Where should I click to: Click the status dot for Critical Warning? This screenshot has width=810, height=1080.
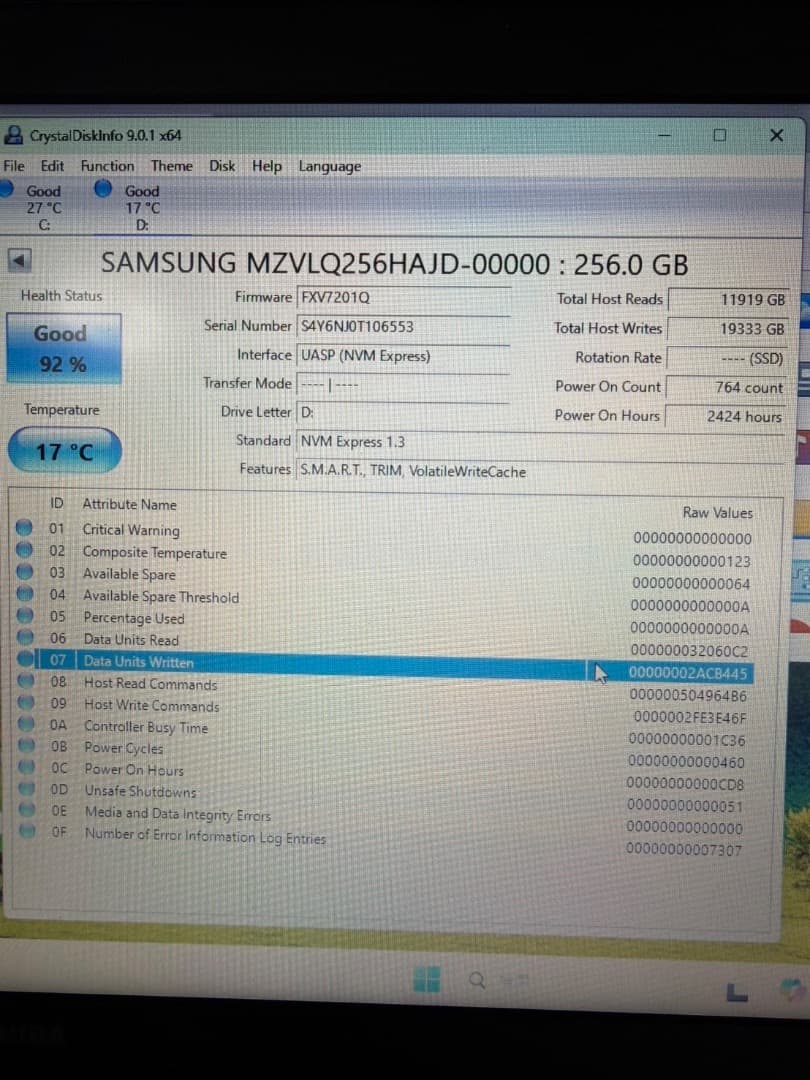point(24,528)
